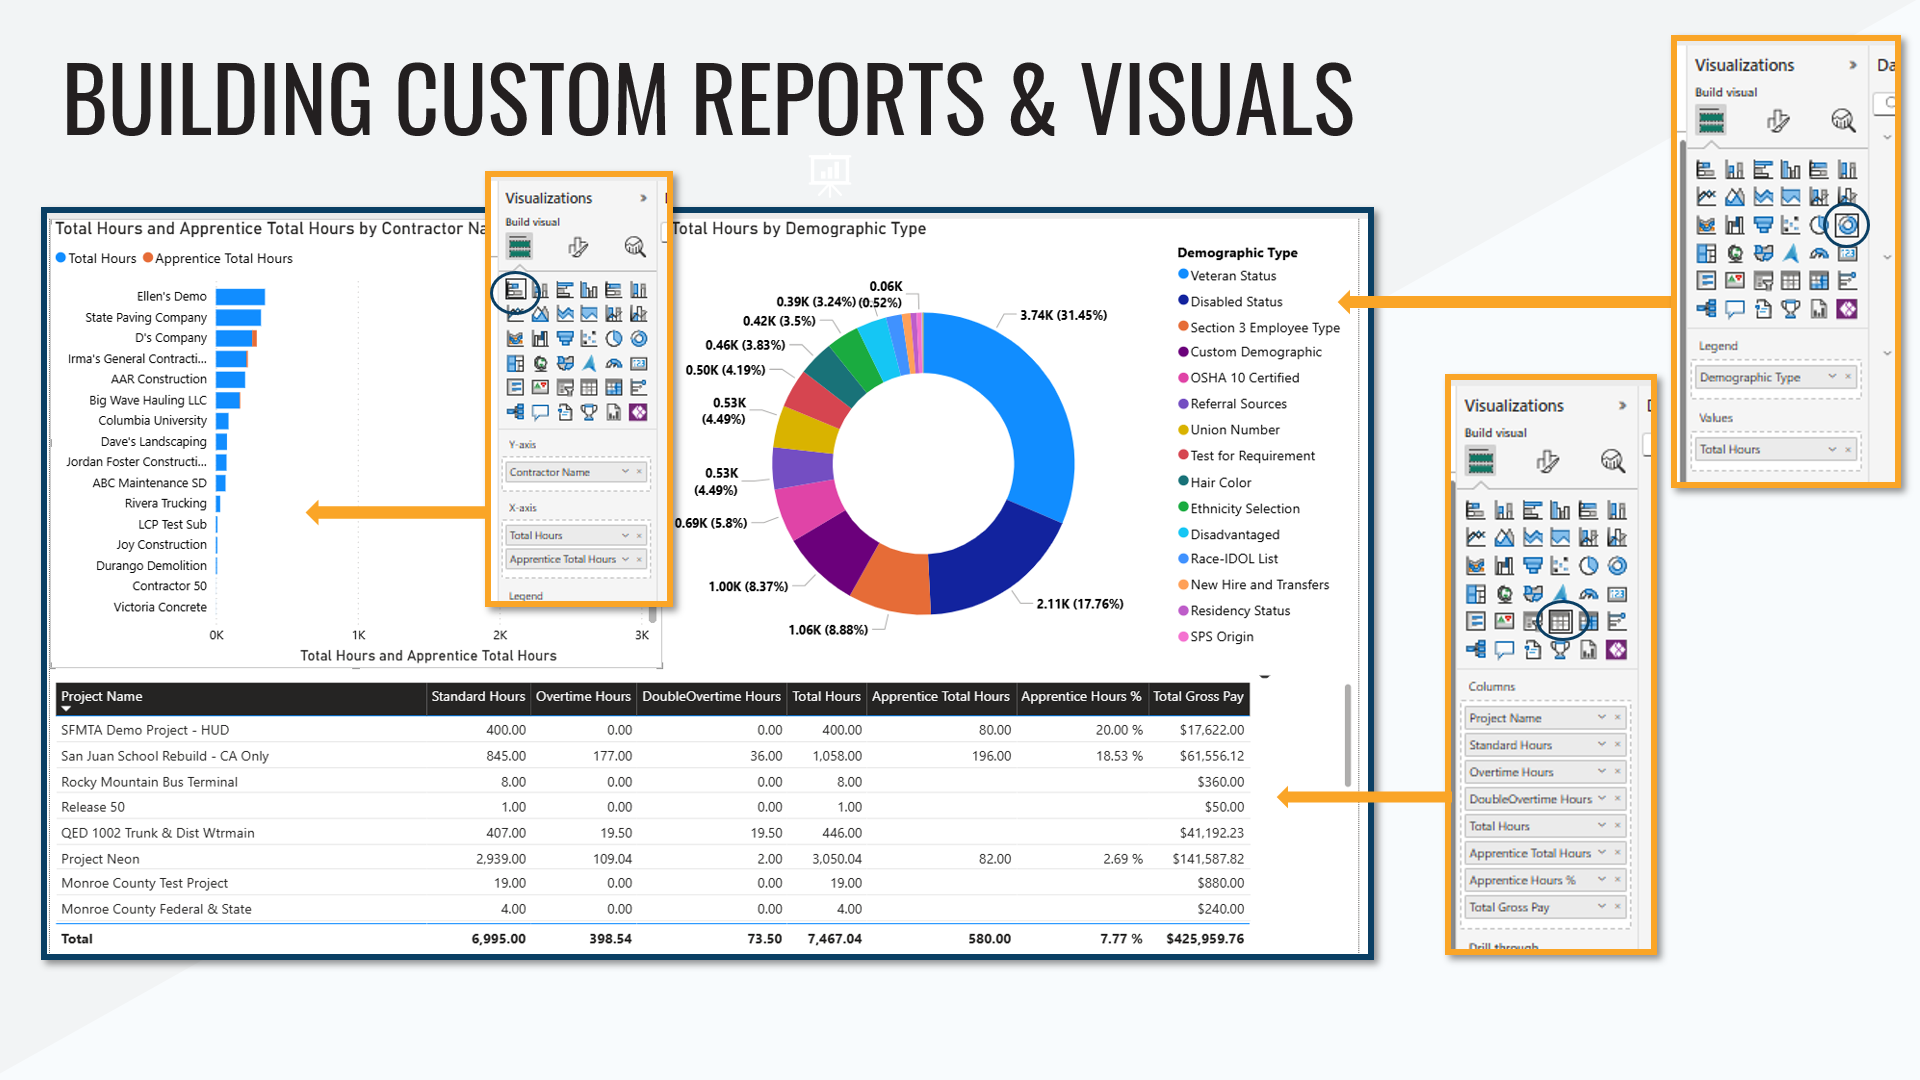Viewport: 1920px width, 1080px height.
Task: Open Analytics magnifier icon in Y-axis panel
Action: [634, 246]
